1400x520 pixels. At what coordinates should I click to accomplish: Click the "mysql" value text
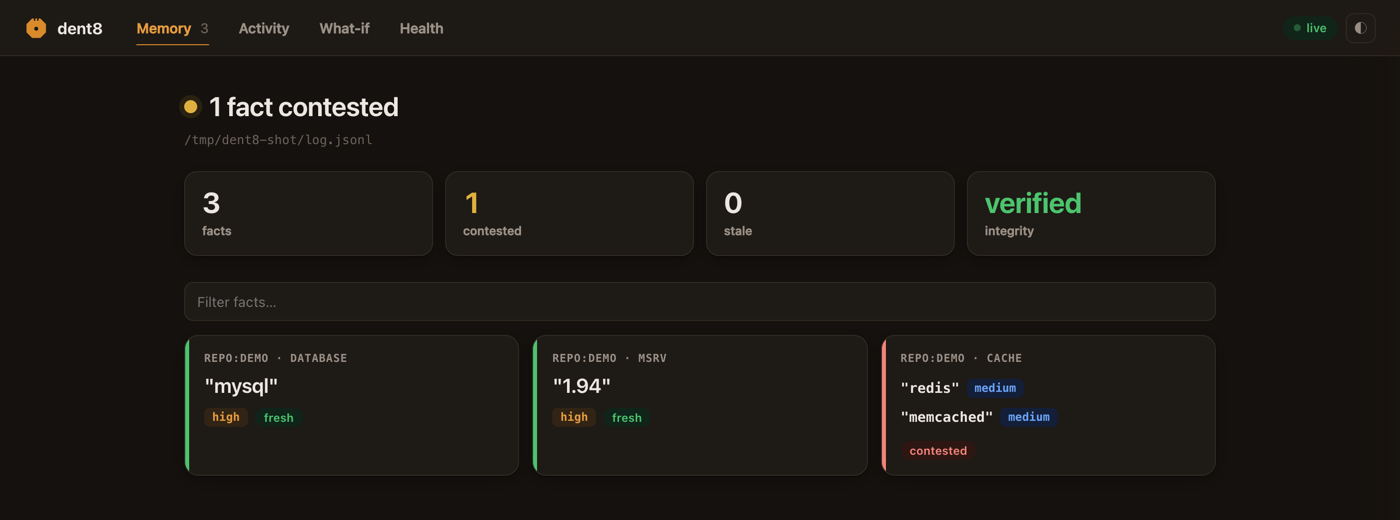tap(241, 385)
